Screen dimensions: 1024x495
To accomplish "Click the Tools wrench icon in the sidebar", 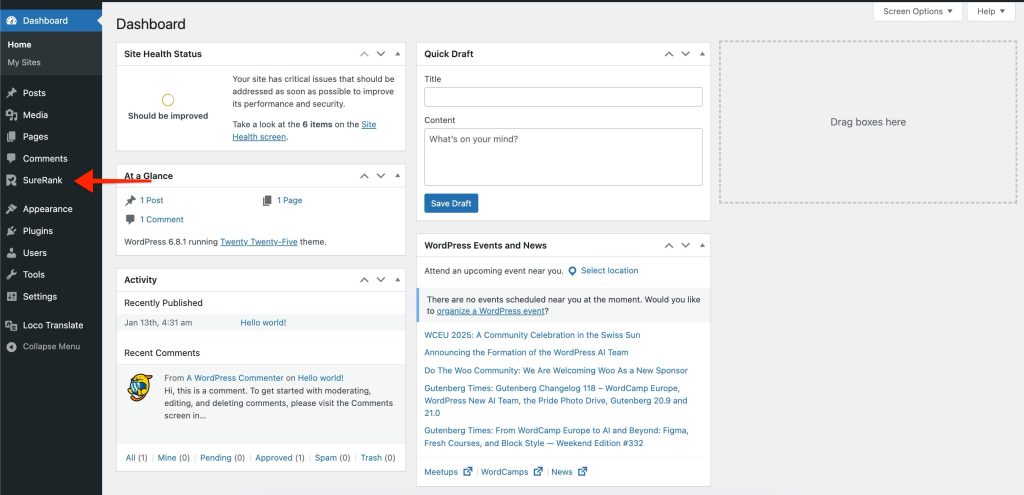I will tap(11, 274).
